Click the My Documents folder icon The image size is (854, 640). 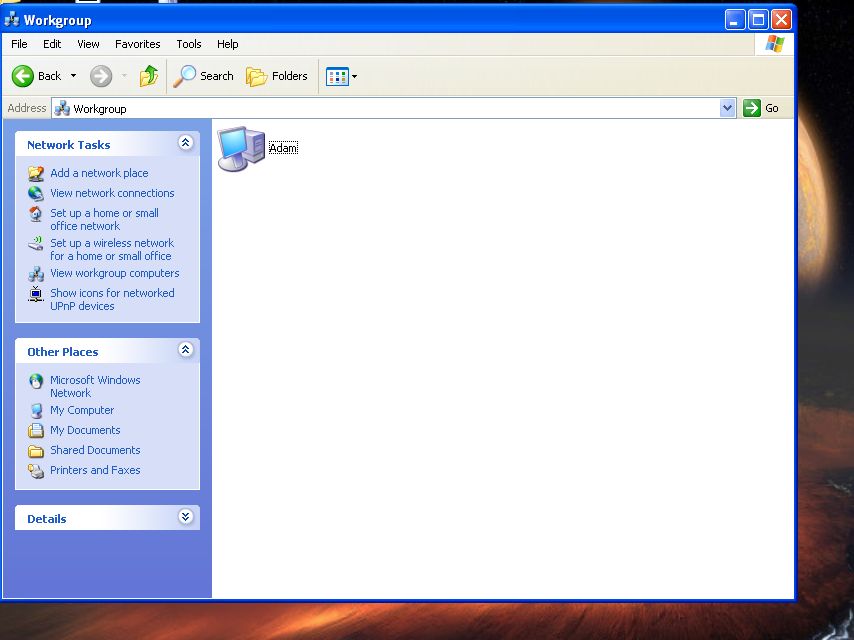click(x=36, y=430)
